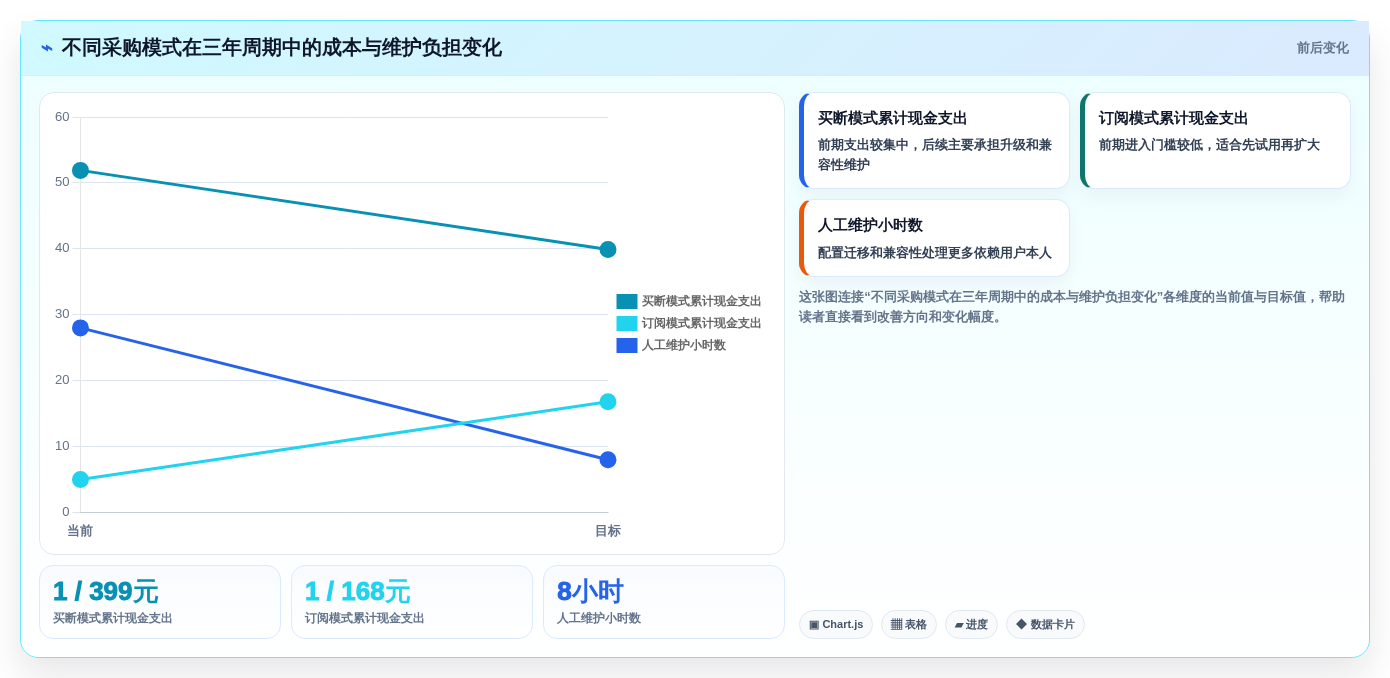Click the 30 y-axis tick label

[x=62, y=314]
